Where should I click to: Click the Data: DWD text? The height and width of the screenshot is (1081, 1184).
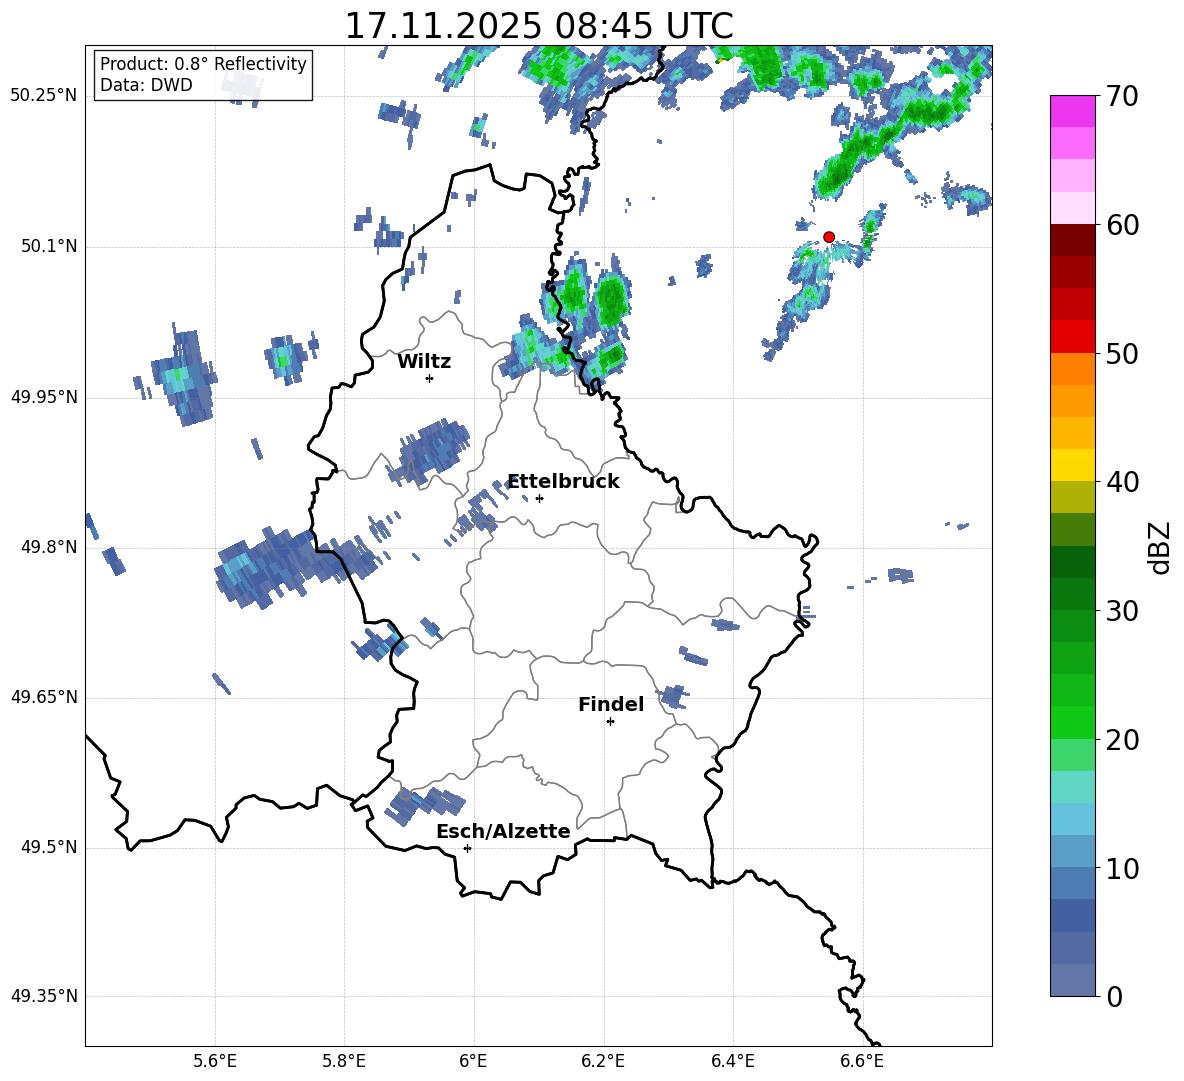coord(146,85)
